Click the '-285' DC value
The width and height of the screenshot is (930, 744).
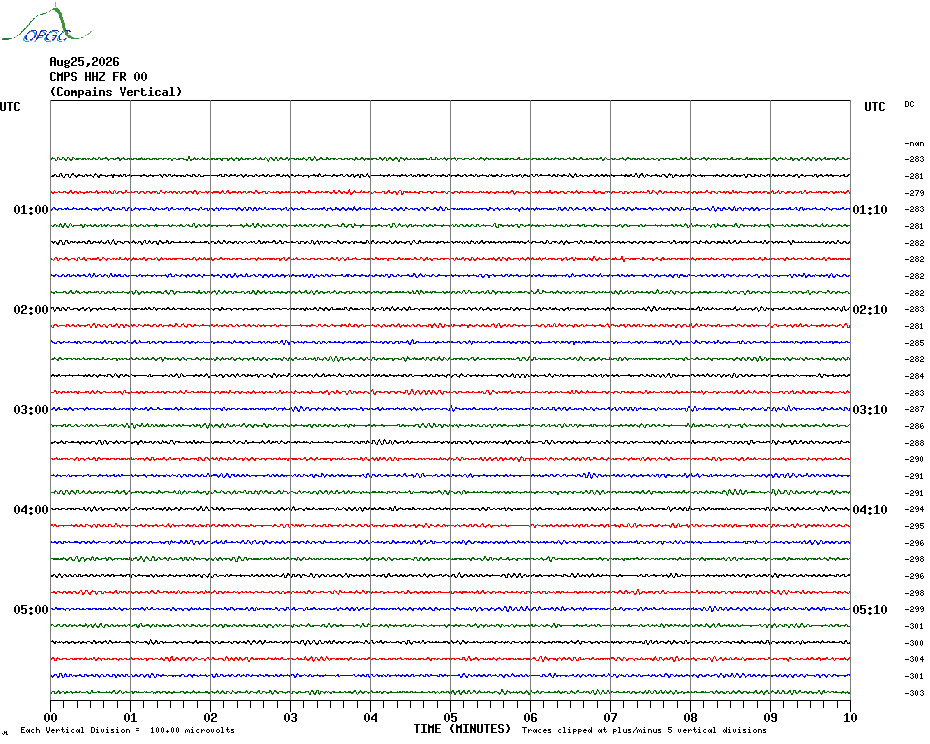915,343
